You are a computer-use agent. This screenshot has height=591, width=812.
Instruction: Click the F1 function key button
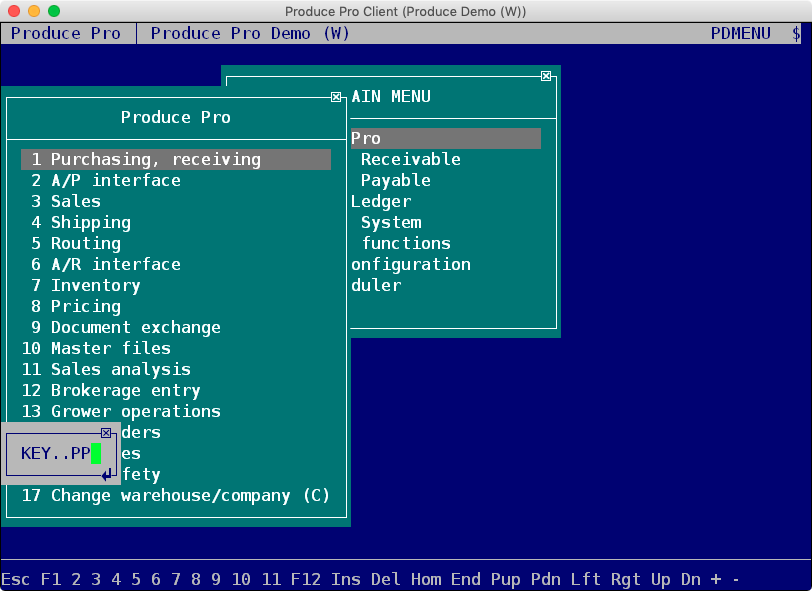(x=51, y=579)
